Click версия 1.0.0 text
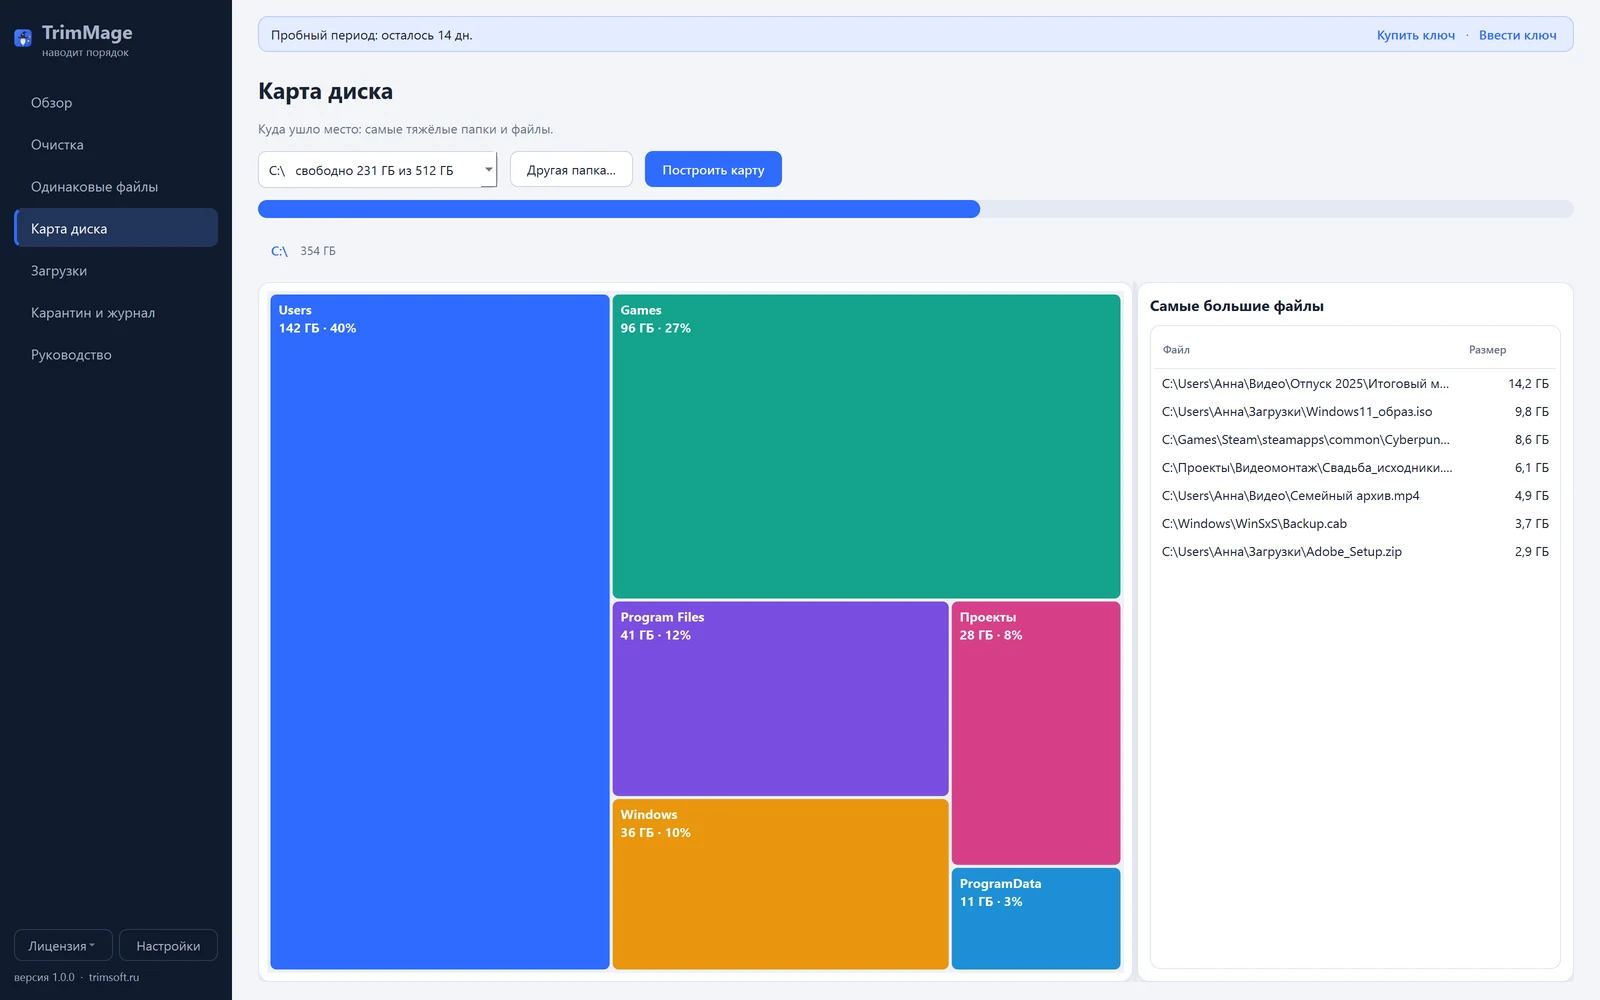The height and width of the screenshot is (1000, 1600). click(44, 977)
